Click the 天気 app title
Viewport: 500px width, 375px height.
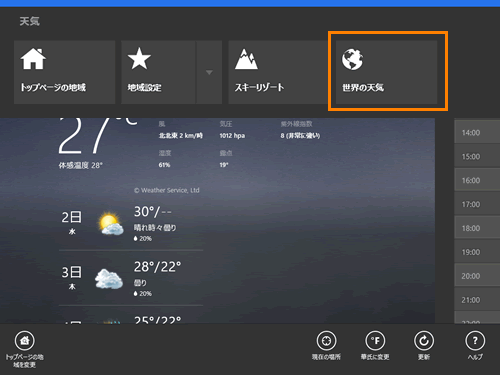29,21
